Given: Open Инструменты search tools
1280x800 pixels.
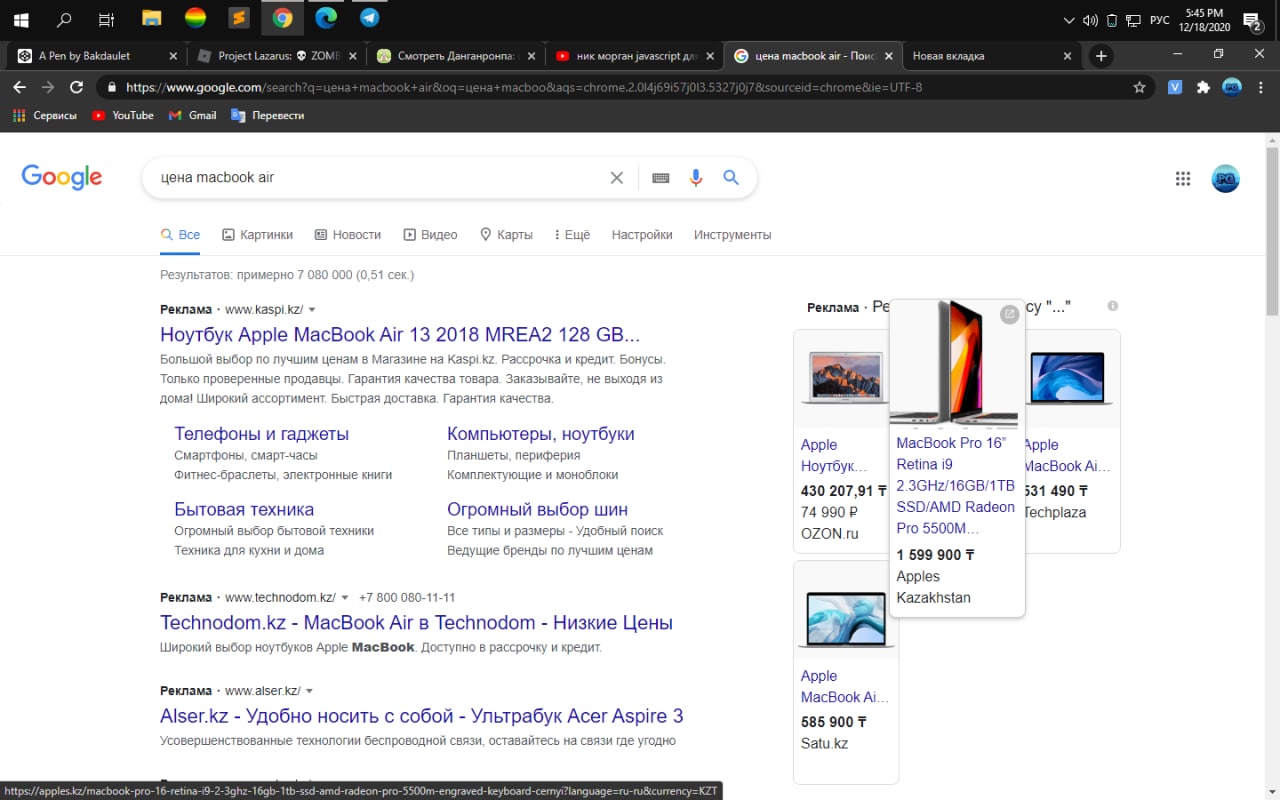Looking at the screenshot, I should (733, 235).
